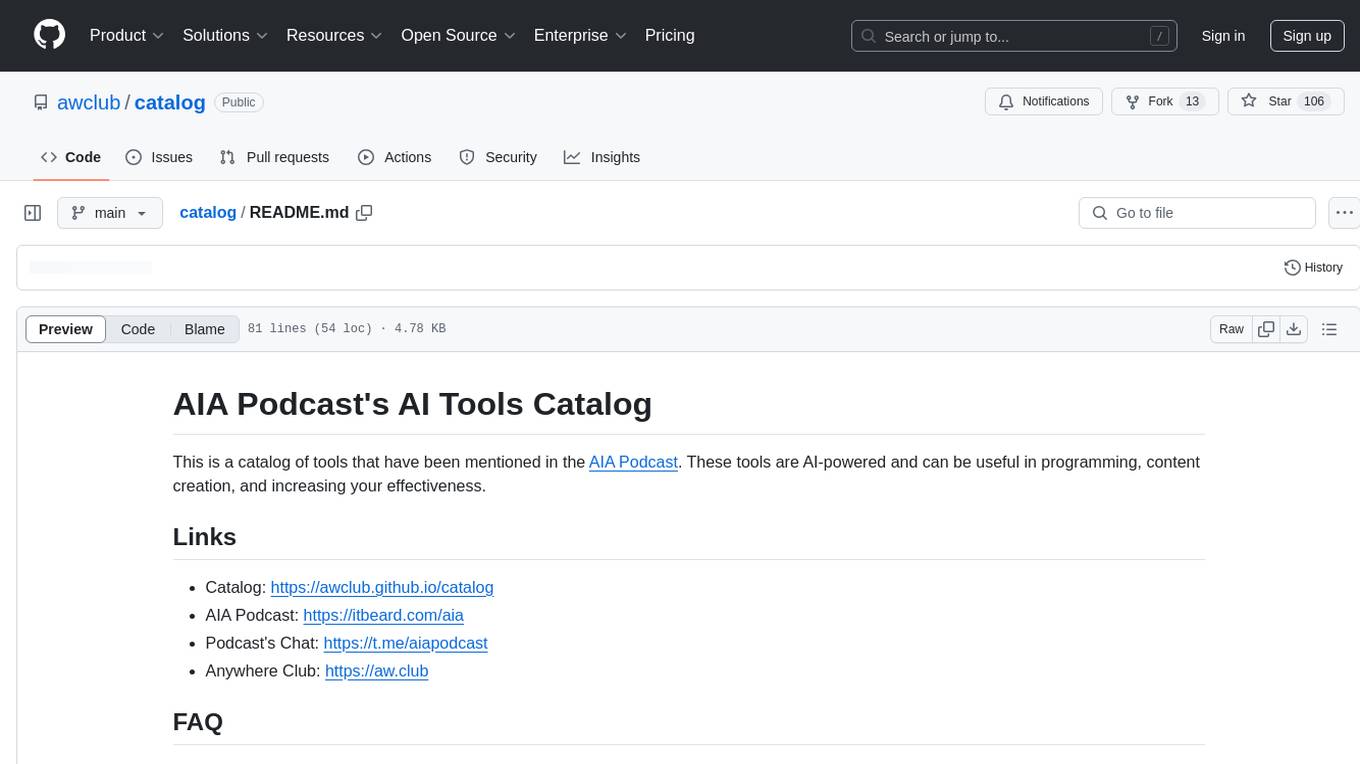Open the Raw file view
Image resolution: width=1360 pixels, height=764 pixels.
1231,329
